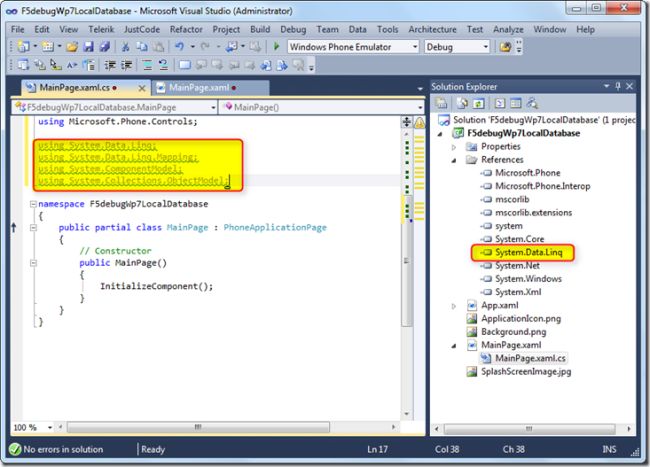This screenshot has width=650, height=467.
Task: Expand the Properties node
Action: [454, 147]
